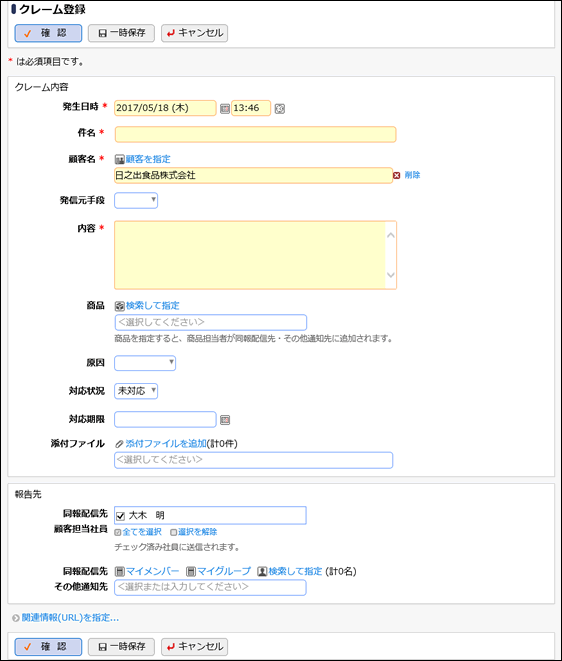This screenshot has width=562, height=661.
Task: Click the 商品 検索して指定 search icon
Action: point(120,306)
